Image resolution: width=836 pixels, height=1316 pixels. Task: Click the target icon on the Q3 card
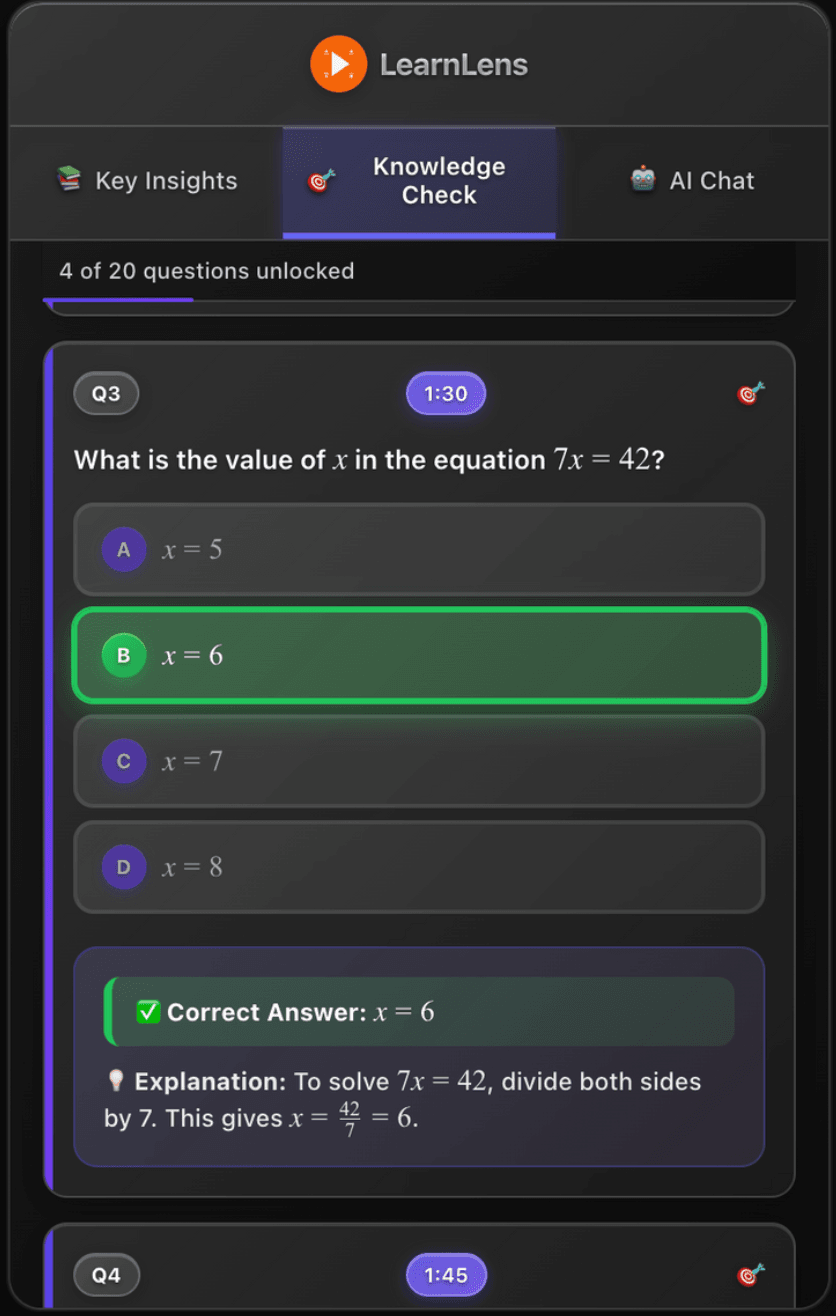(750, 393)
